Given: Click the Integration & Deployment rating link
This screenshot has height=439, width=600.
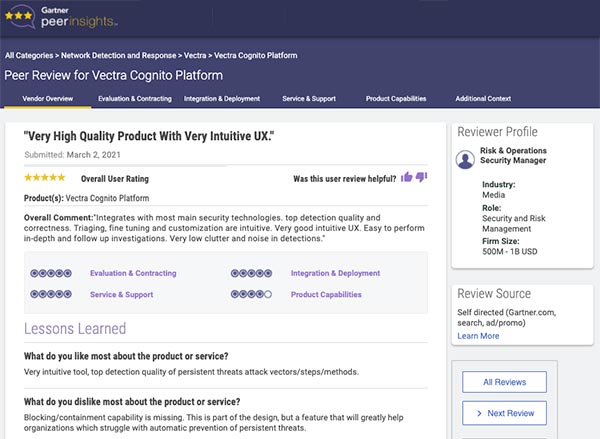Looking at the screenshot, I should tap(335, 273).
